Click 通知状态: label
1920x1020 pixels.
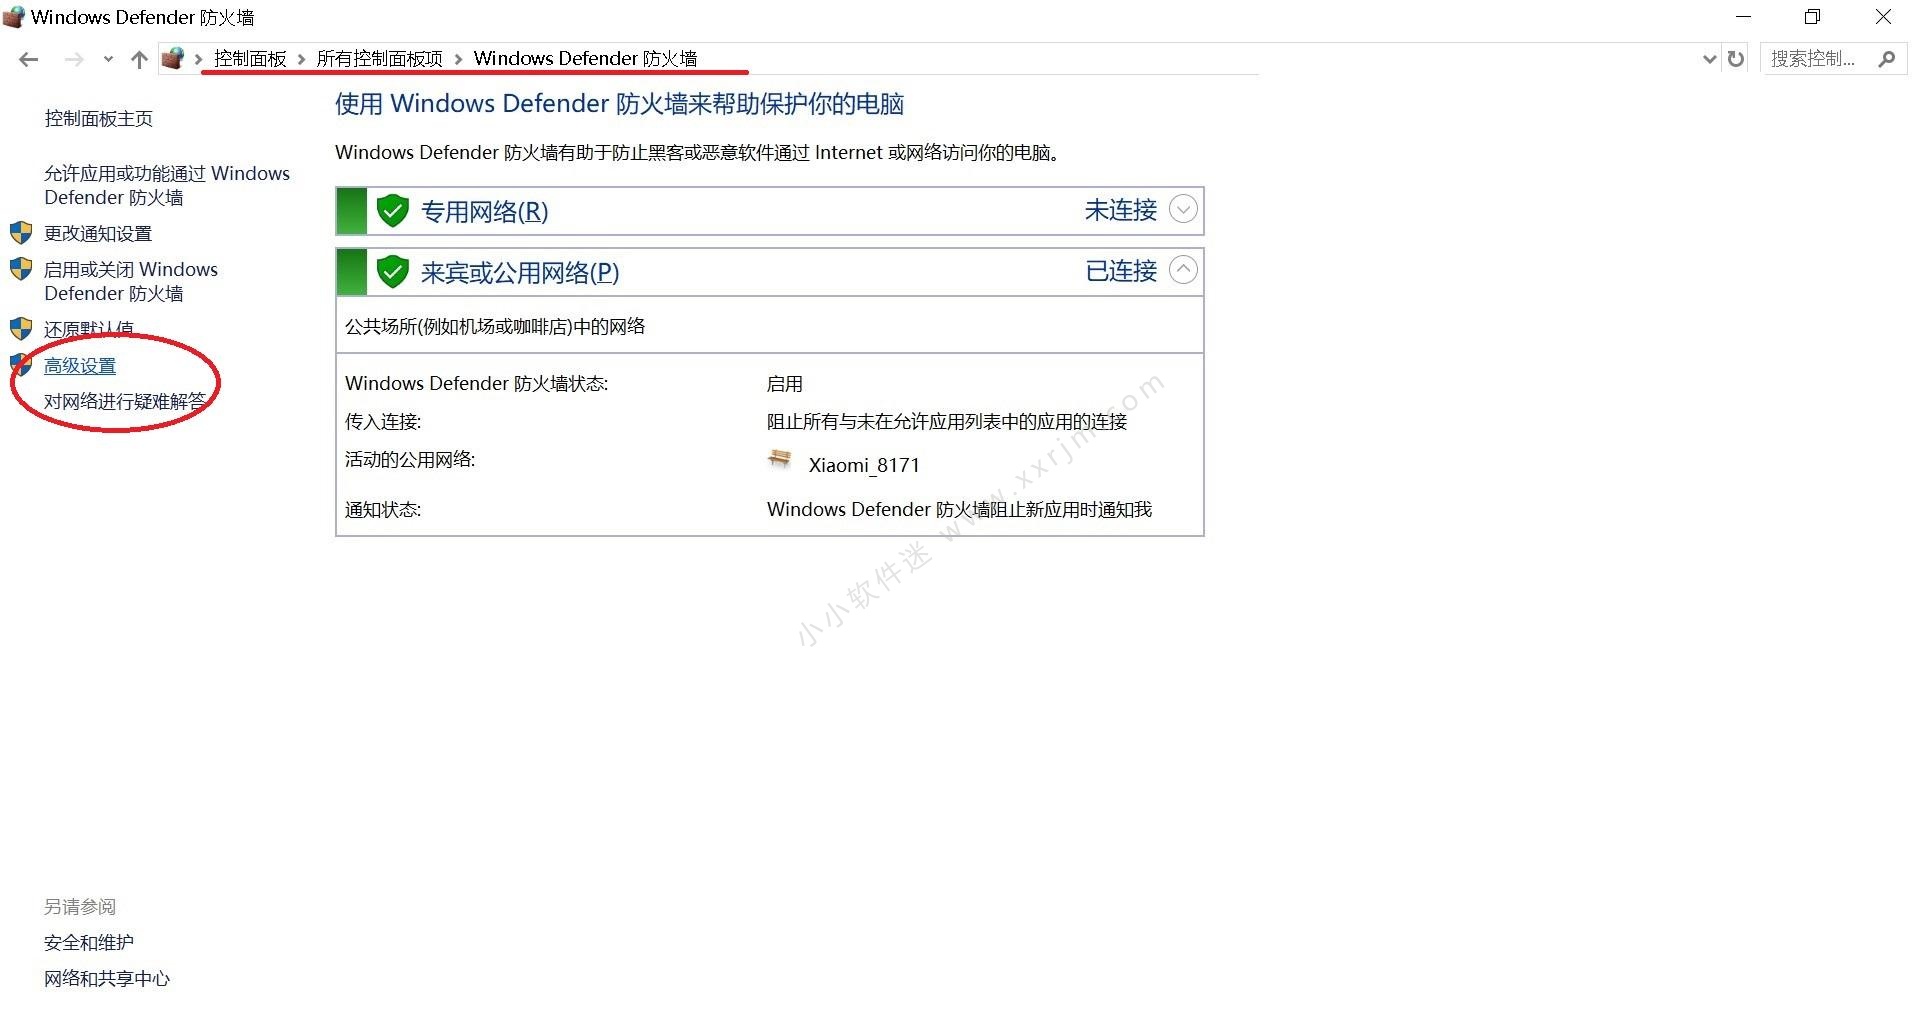pyautogui.click(x=383, y=510)
